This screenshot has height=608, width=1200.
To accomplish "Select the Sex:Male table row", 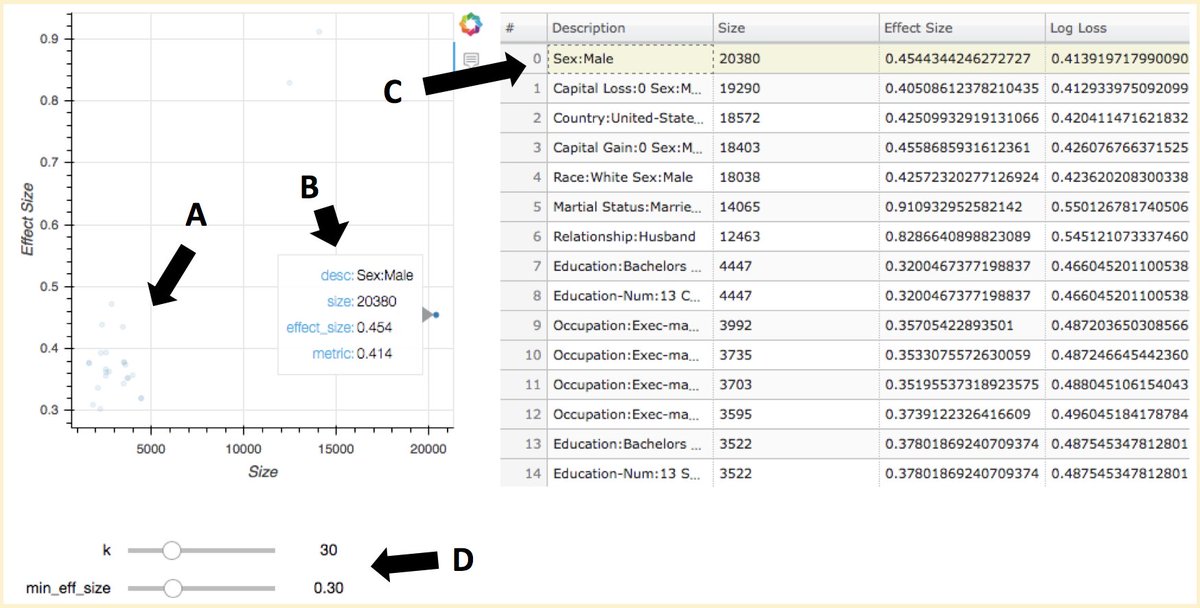I will 845,59.
